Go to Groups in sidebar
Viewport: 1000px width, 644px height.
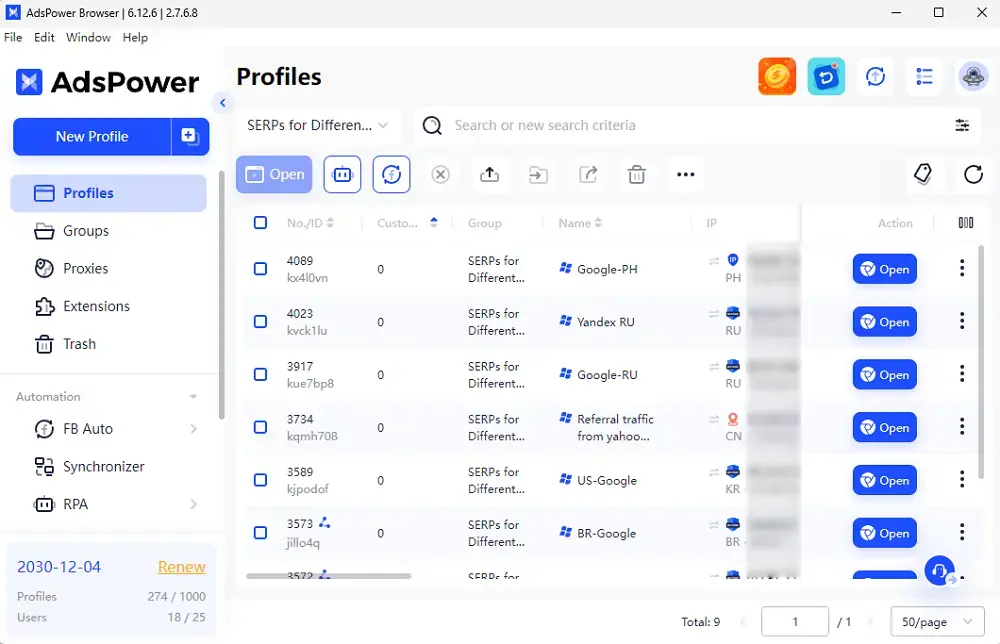click(x=108, y=231)
